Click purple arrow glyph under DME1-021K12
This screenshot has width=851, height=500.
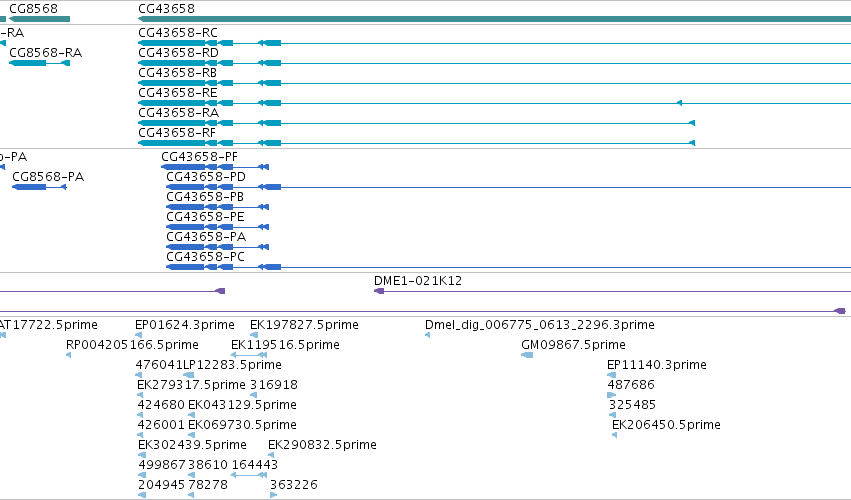379,292
